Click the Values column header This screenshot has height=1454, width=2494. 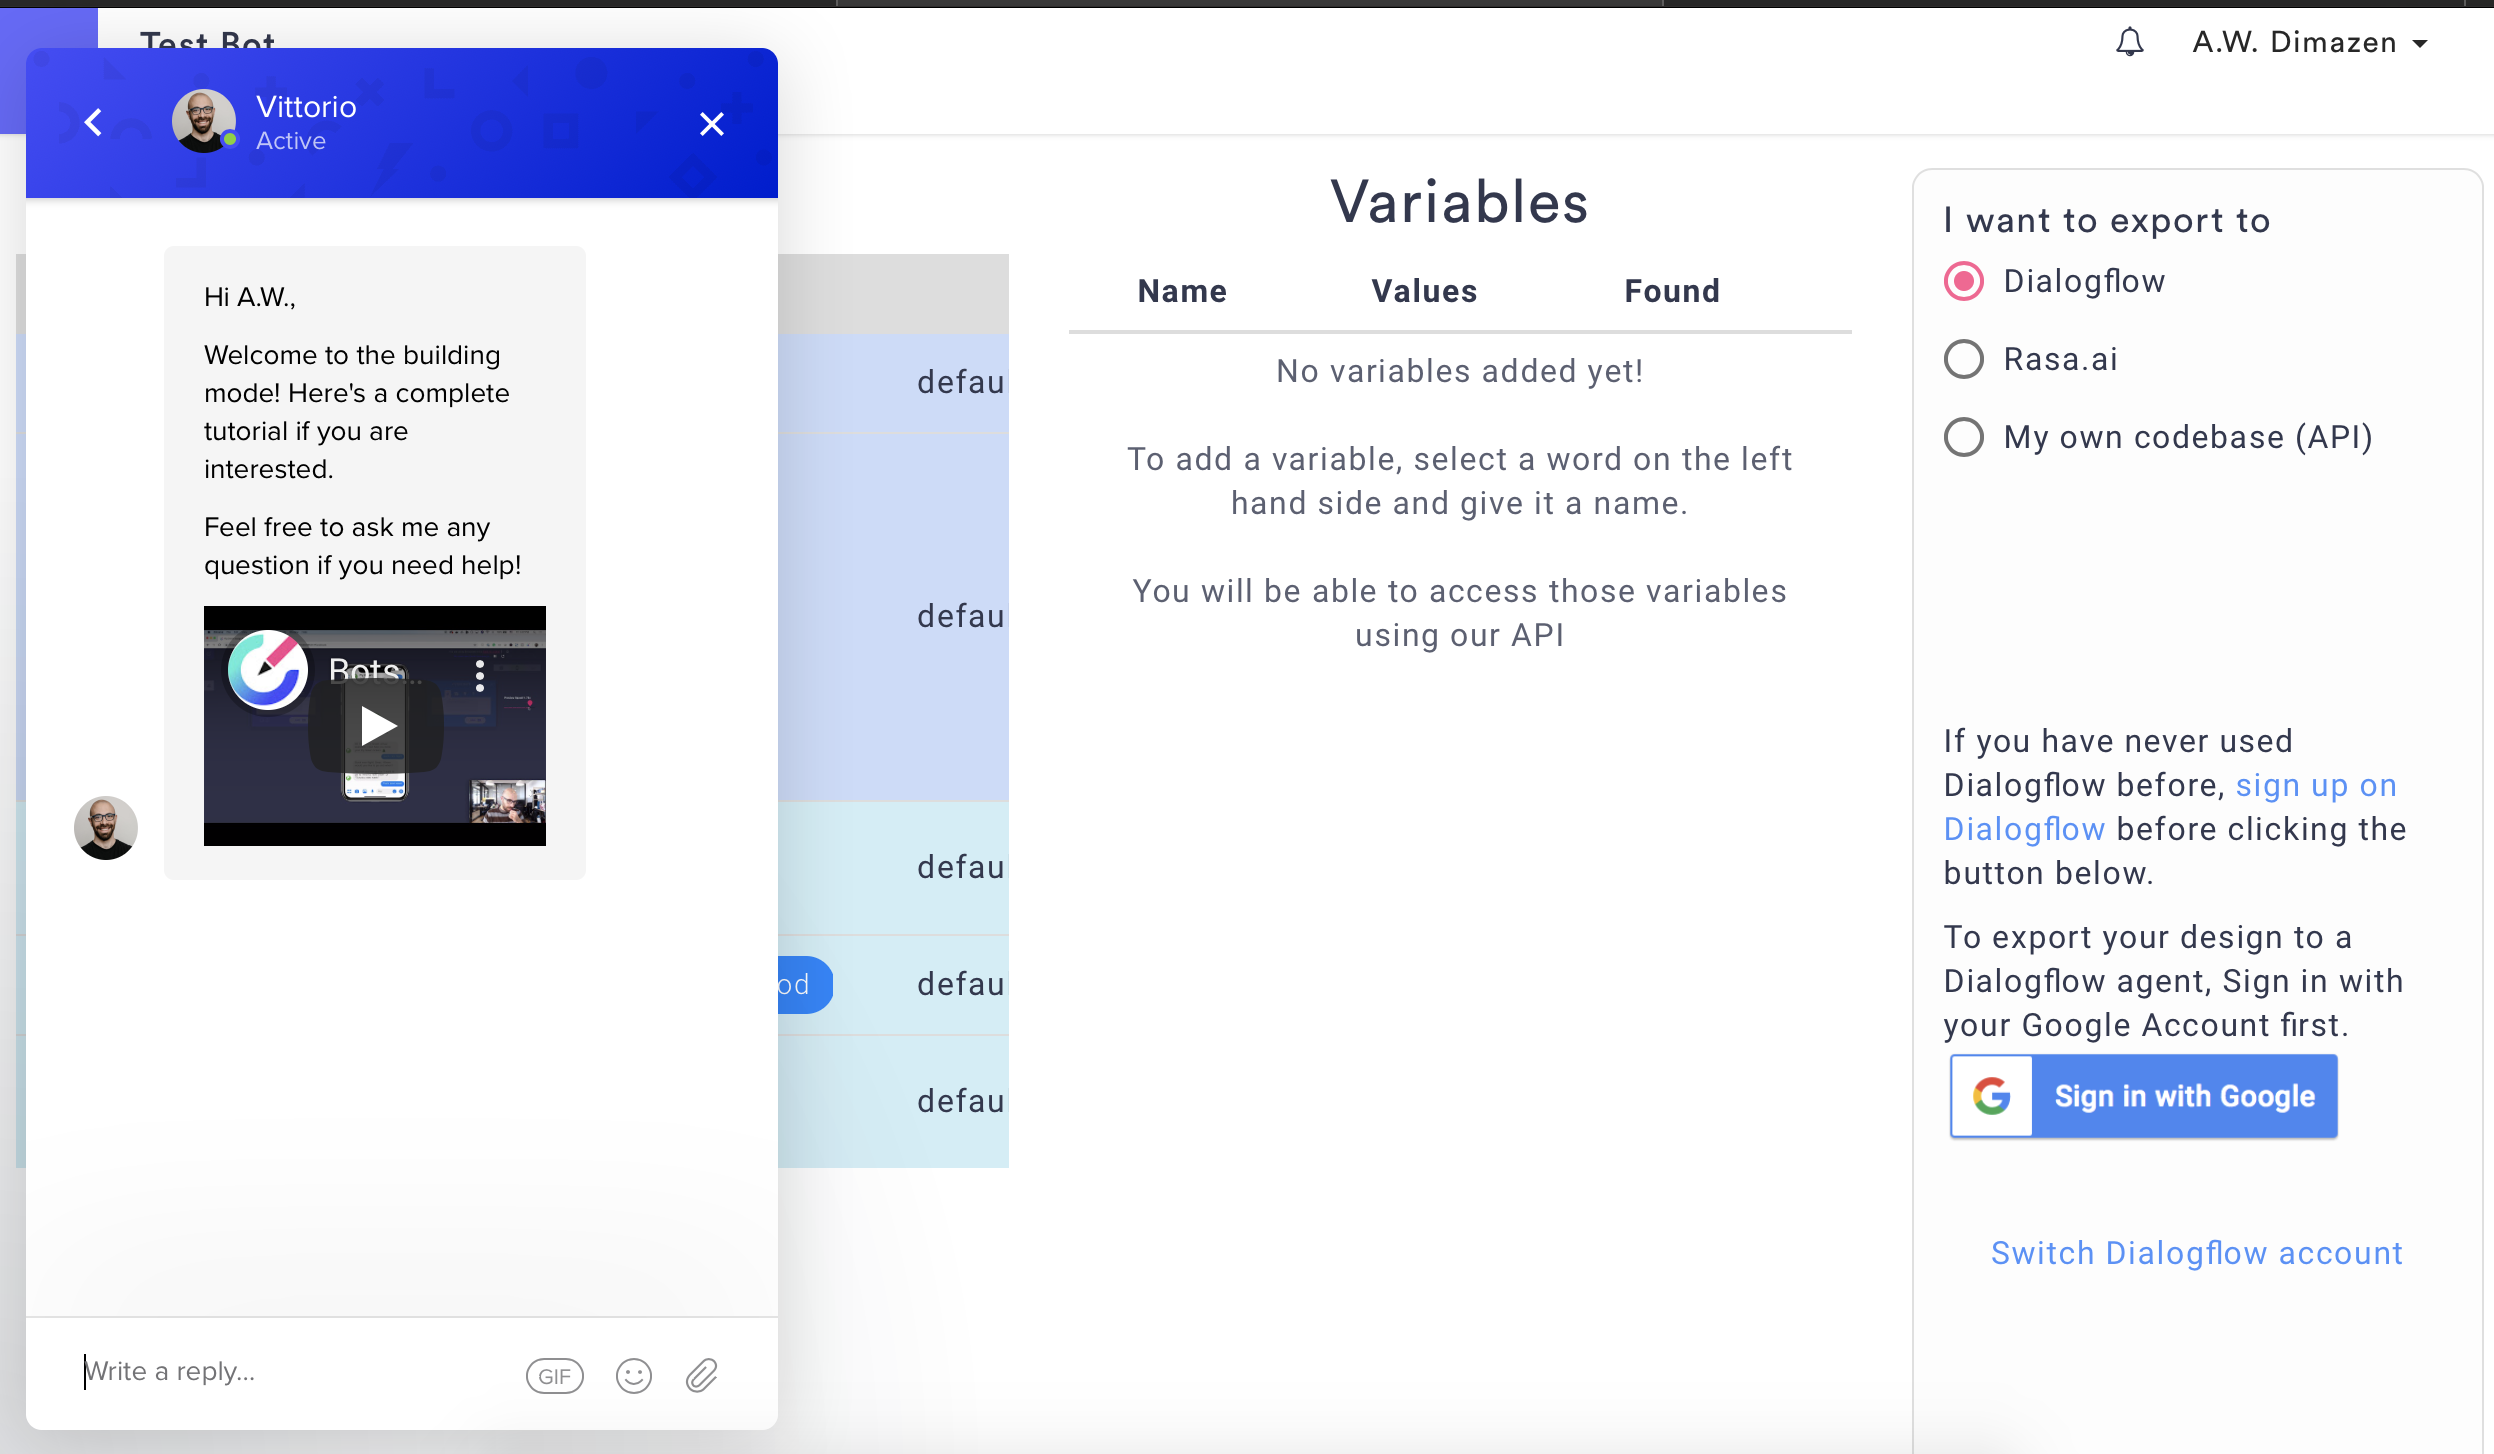click(1424, 291)
